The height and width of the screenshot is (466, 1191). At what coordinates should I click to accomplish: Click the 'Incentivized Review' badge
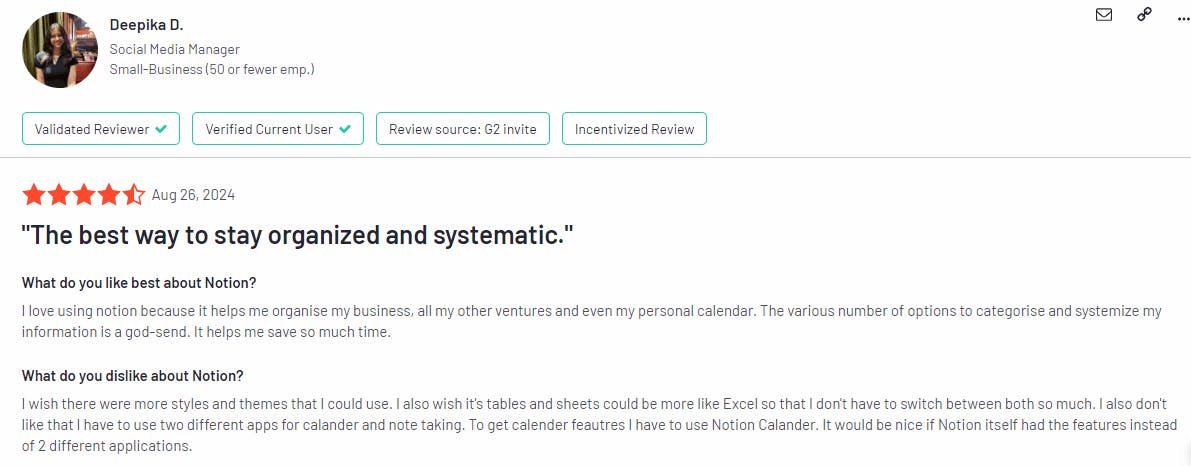pos(634,129)
